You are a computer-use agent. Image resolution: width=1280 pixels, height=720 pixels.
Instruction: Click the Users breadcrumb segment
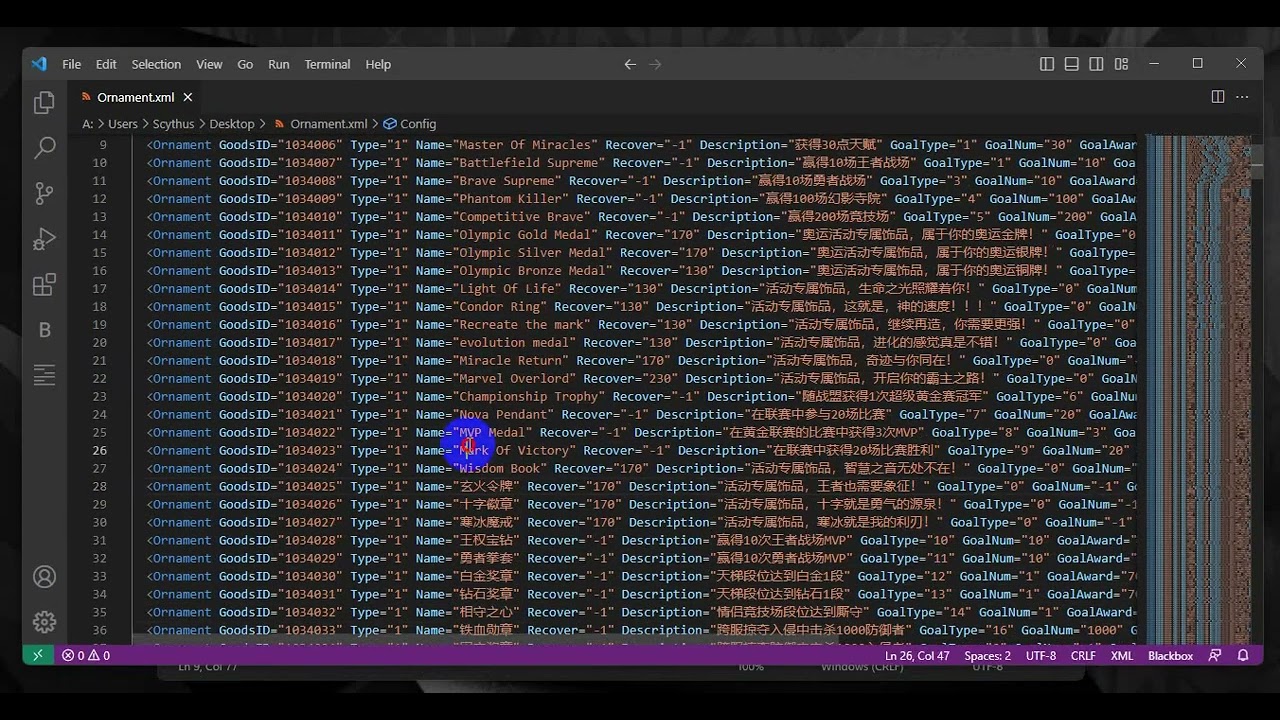(123, 124)
